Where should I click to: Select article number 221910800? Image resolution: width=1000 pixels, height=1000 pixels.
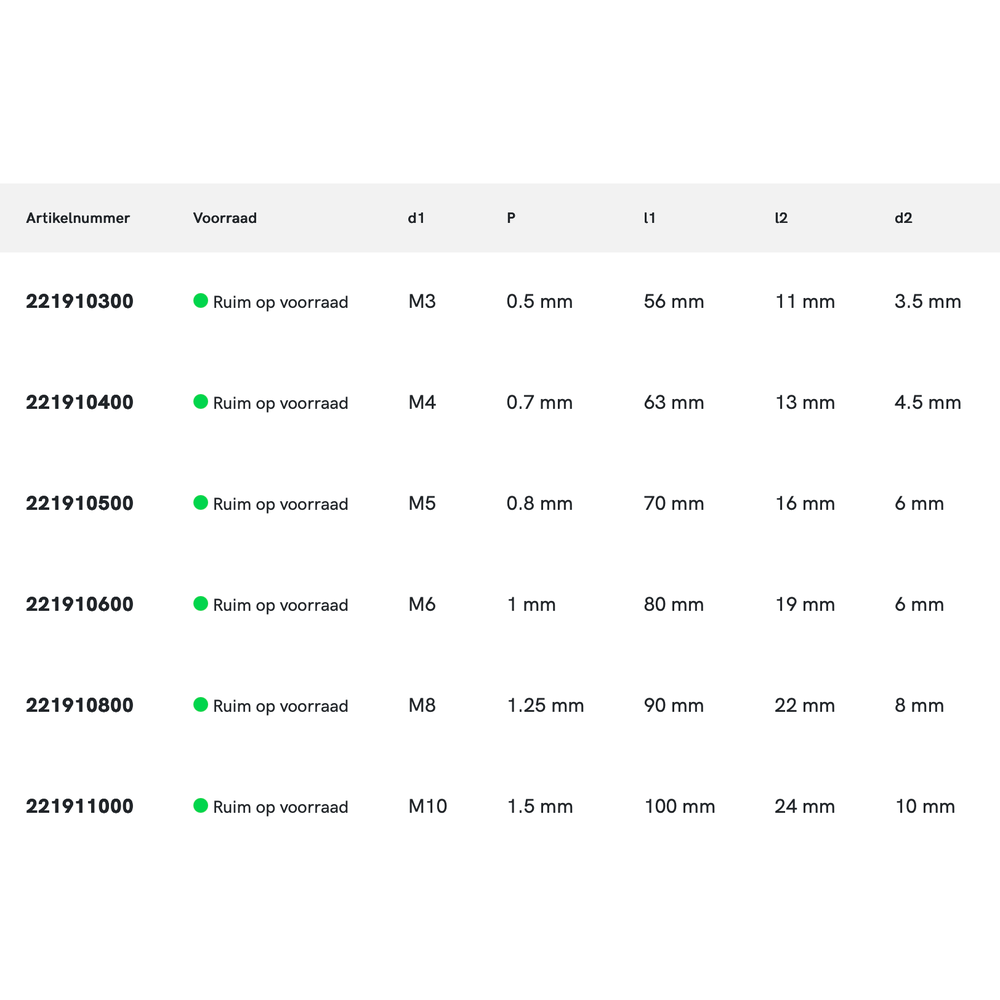79,705
